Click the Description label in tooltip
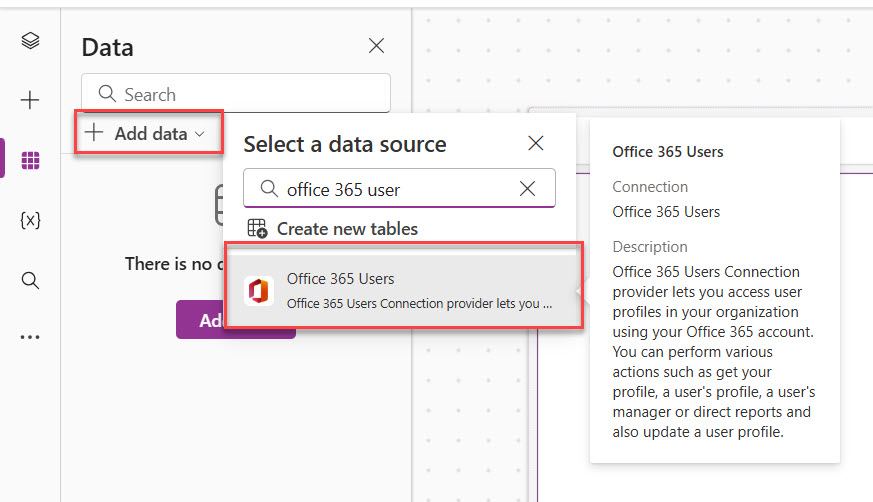873x502 pixels. (x=650, y=247)
